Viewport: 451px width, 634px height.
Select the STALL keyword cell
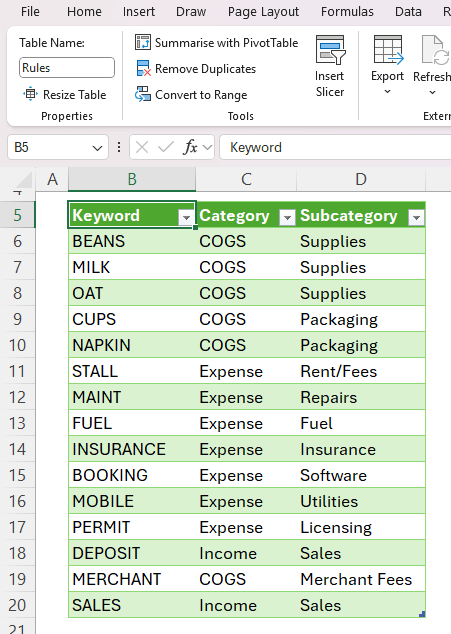click(x=132, y=371)
